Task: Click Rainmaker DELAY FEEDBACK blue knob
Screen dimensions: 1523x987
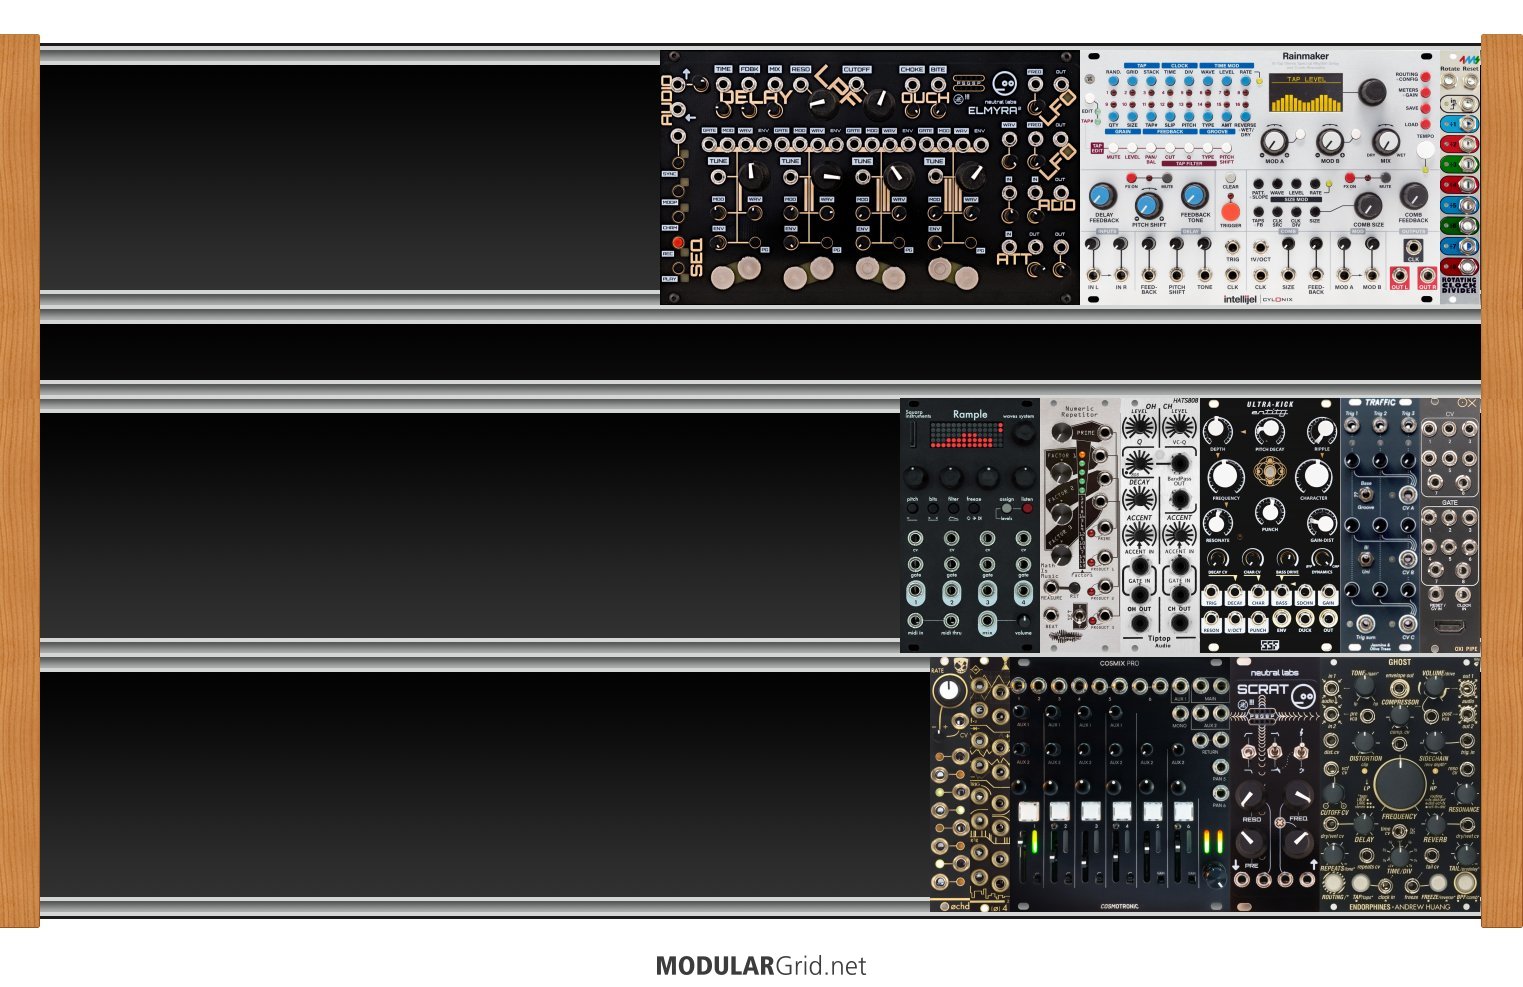Action: (1102, 196)
